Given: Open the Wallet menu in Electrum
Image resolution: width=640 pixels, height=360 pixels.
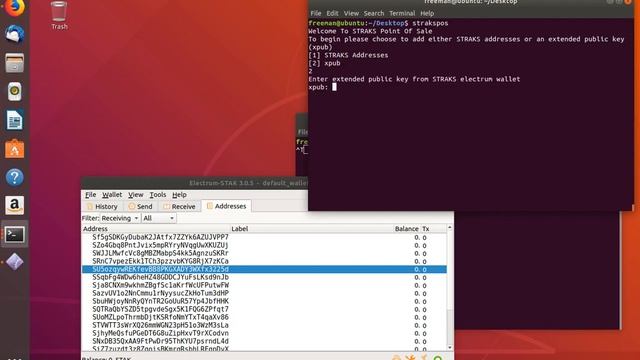Looking at the screenshot, I should (x=112, y=195).
